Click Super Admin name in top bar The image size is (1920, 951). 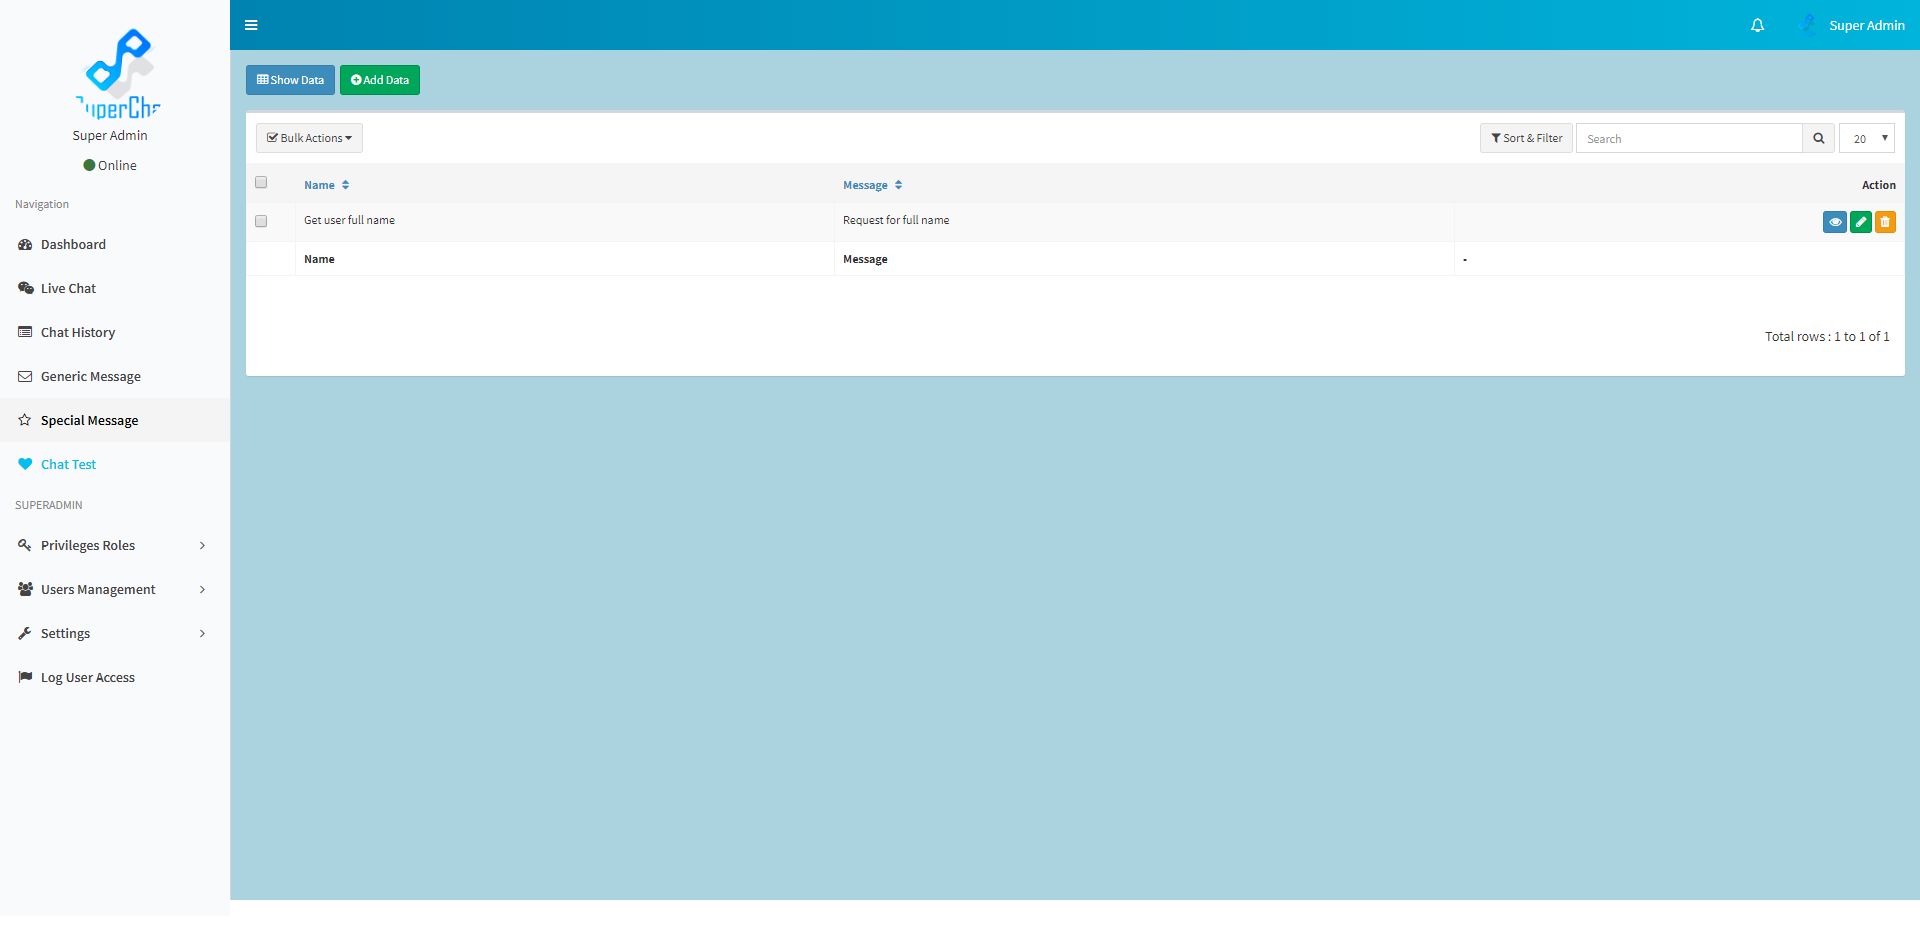pos(1867,25)
